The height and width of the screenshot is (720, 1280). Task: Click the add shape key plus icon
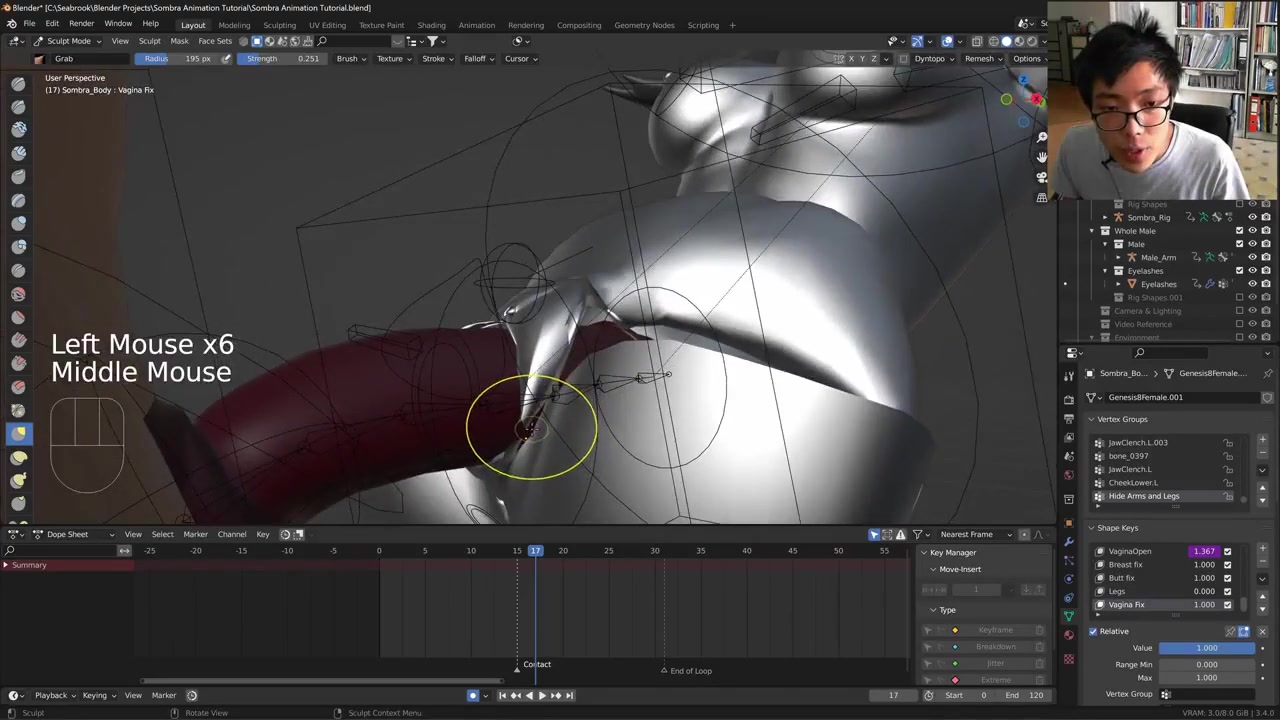pos(1262,549)
